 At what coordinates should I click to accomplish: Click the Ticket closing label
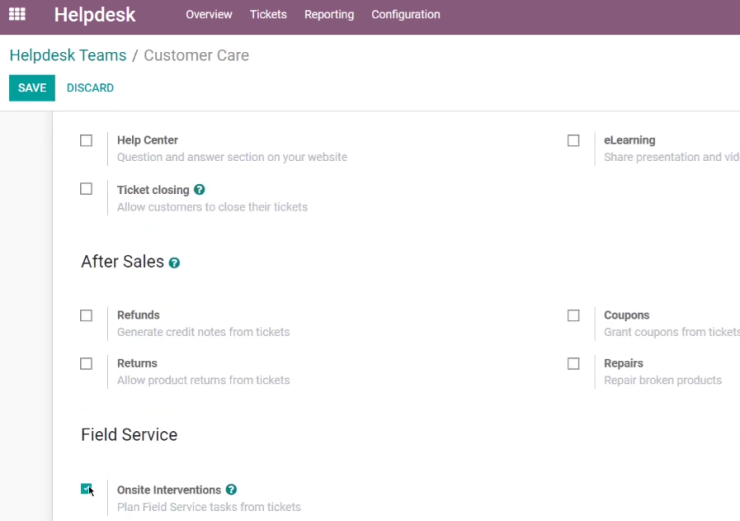tap(153, 190)
